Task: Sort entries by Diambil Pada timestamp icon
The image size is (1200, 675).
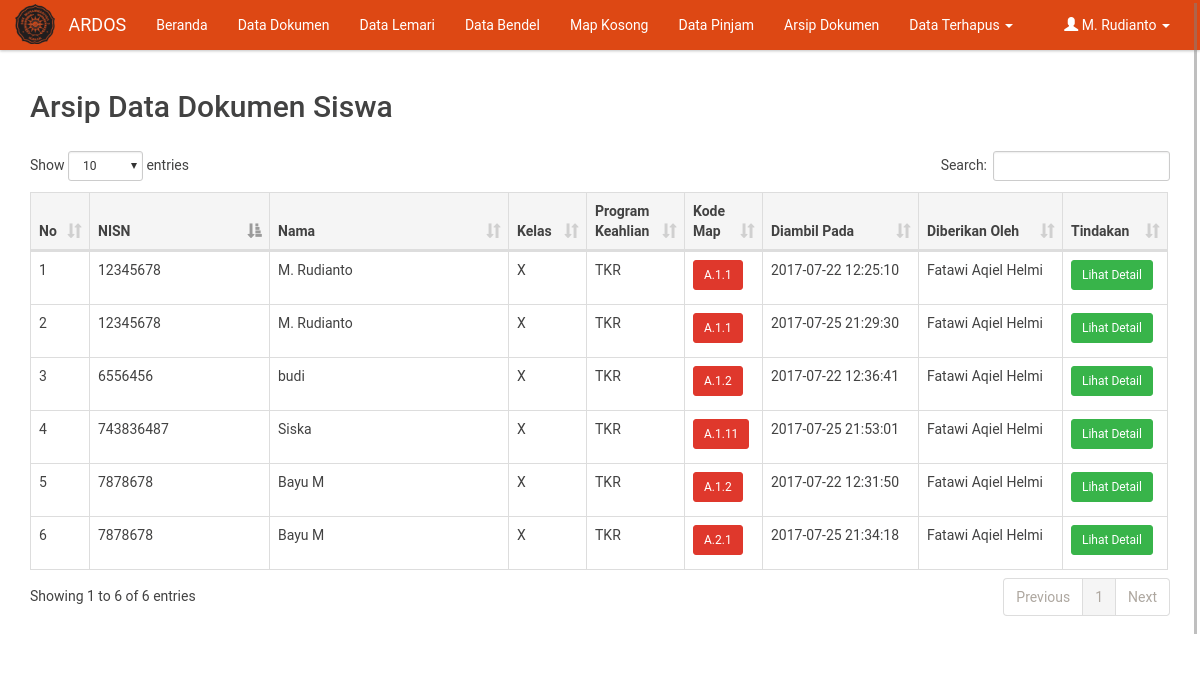Action: [x=904, y=231]
